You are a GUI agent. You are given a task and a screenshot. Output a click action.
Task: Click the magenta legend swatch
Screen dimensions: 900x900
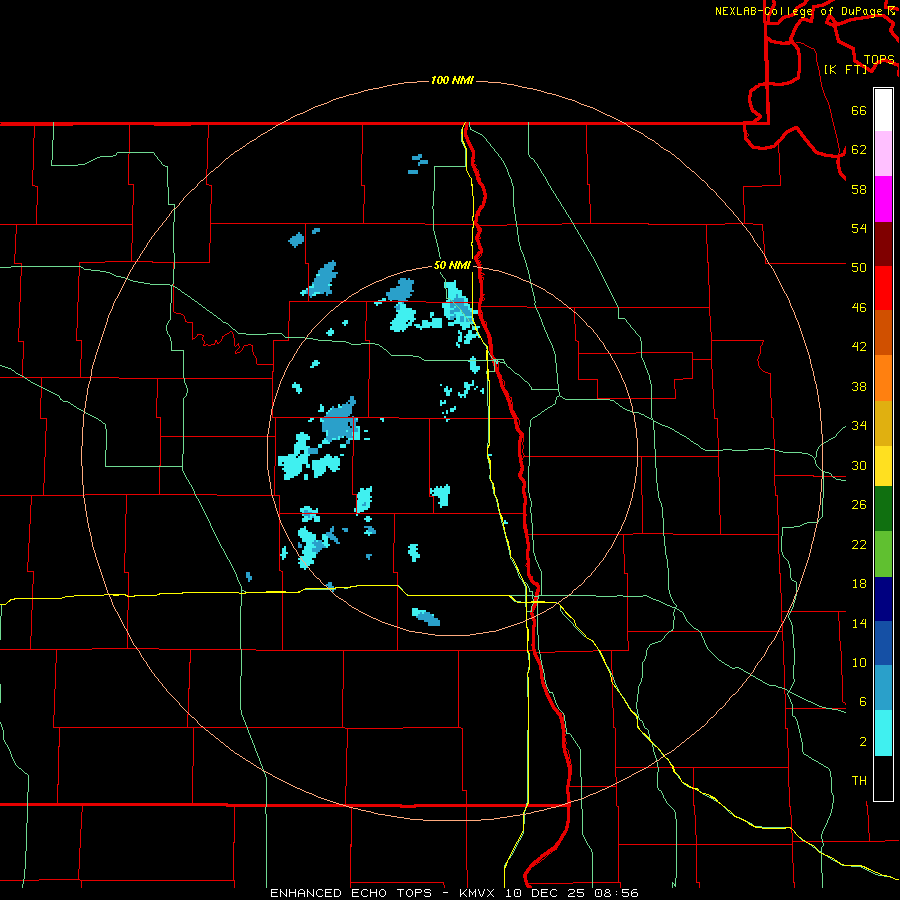click(883, 199)
